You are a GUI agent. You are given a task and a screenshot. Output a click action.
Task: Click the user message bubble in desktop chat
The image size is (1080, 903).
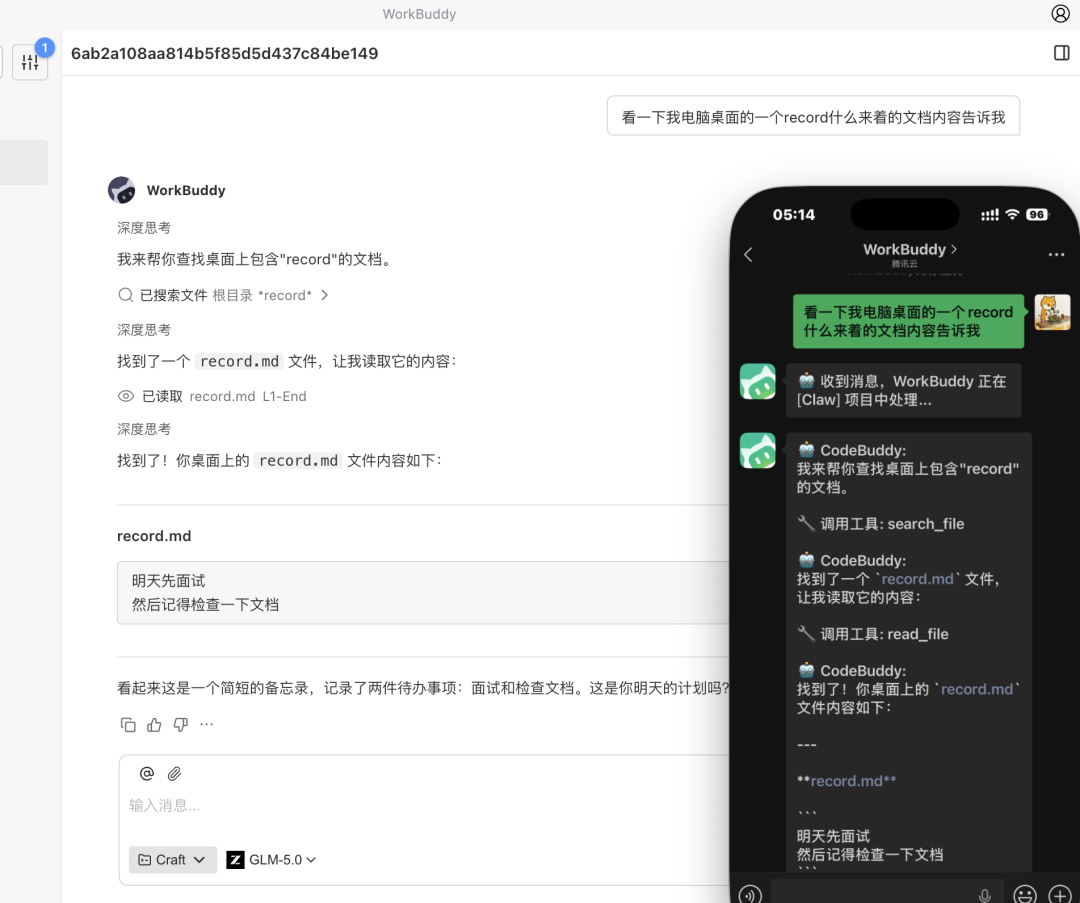813,116
